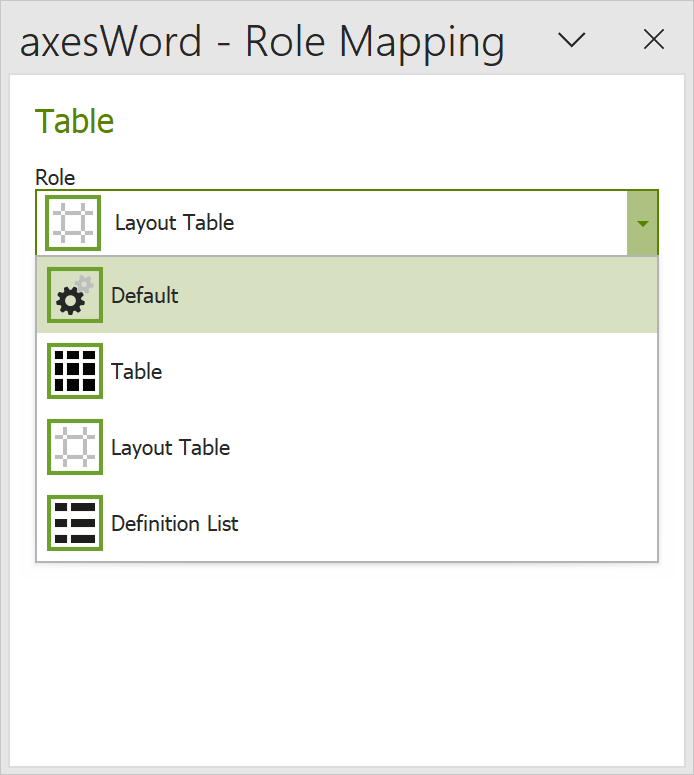Choose the Definition List role

[347, 523]
